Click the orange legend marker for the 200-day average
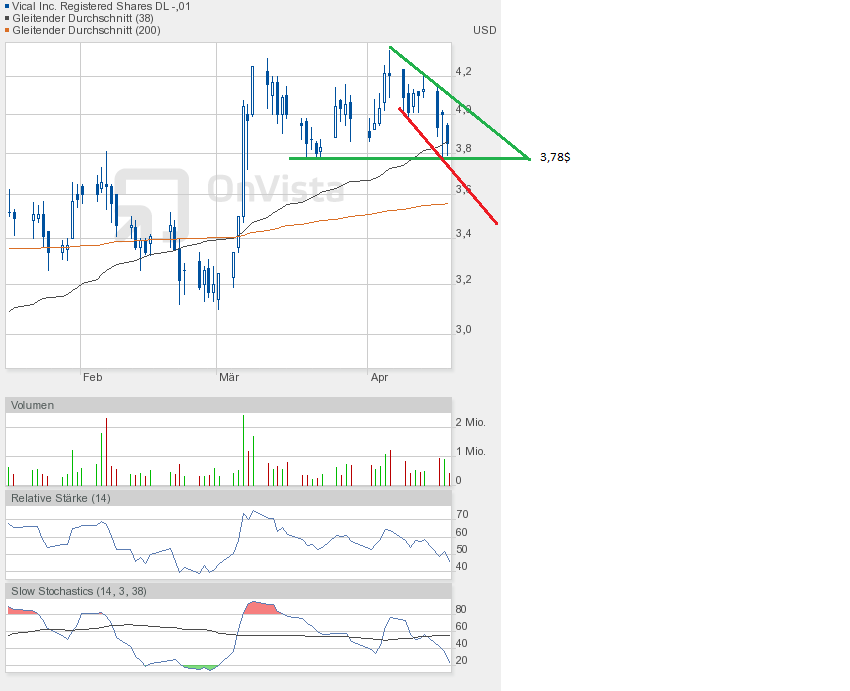This screenshot has width=850, height=691. click(x=7, y=30)
